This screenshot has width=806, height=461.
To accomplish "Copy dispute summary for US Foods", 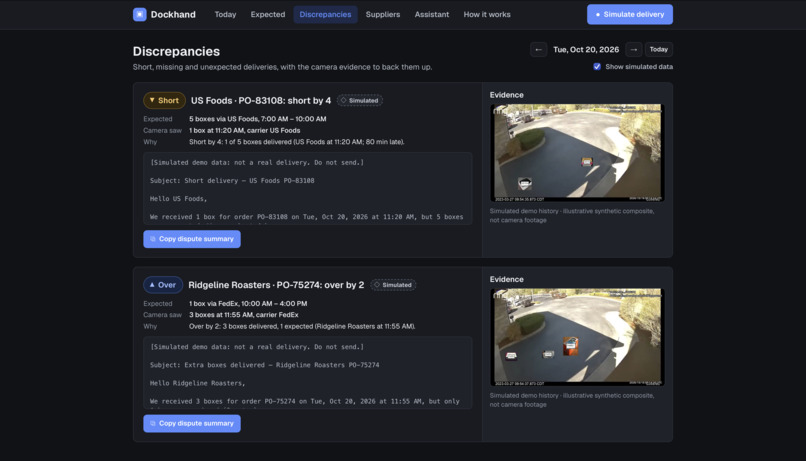I will click(x=192, y=239).
